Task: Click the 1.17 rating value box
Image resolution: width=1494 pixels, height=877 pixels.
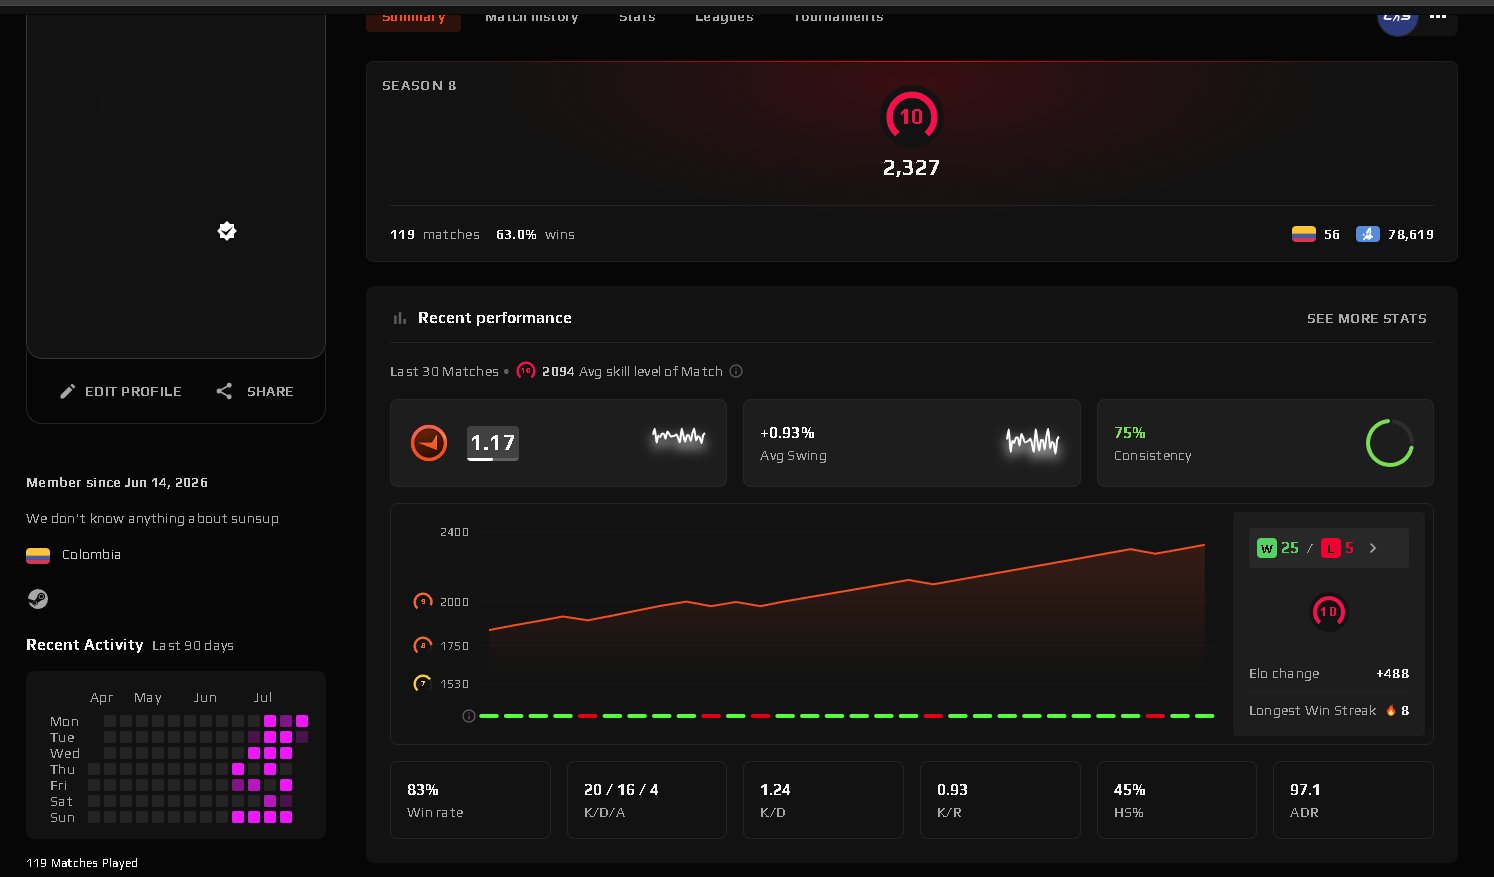Action: [493, 443]
